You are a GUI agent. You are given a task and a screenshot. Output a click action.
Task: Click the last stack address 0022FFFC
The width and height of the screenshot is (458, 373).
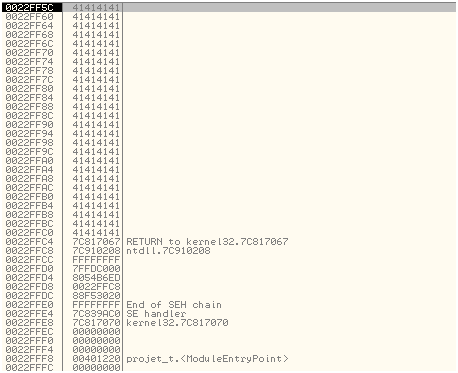(29, 367)
